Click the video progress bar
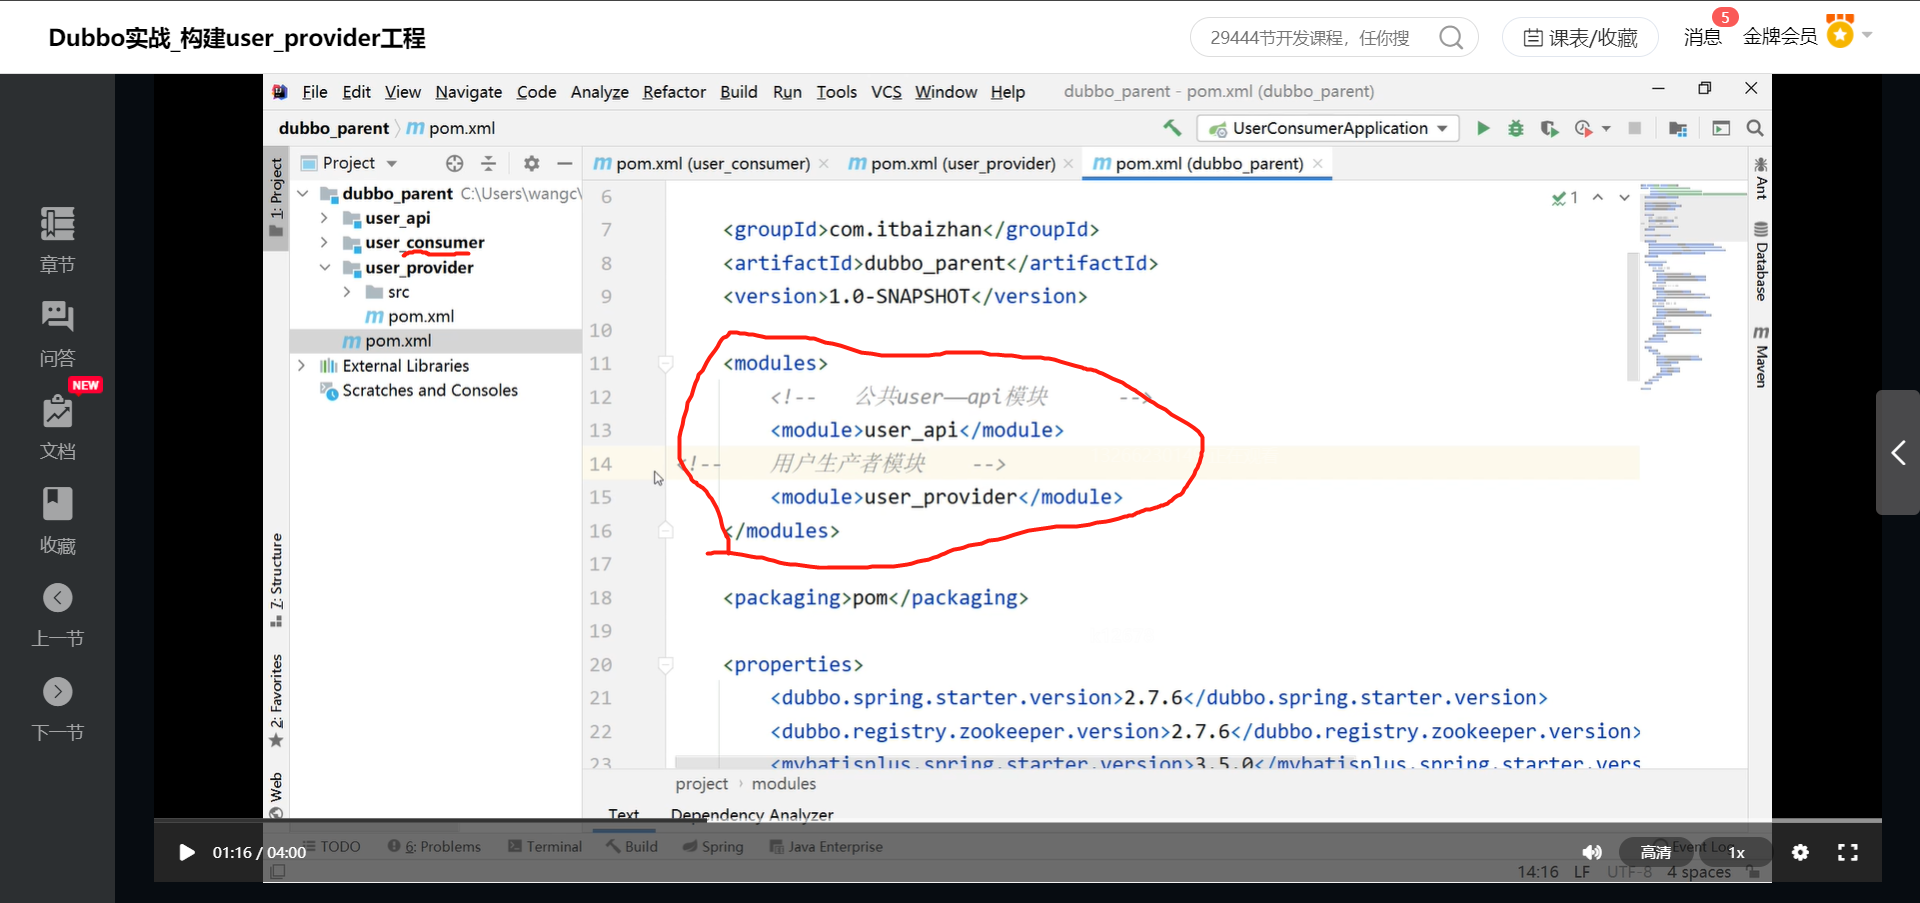The width and height of the screenshot is (1920, 903). [x=1018, y=820]
